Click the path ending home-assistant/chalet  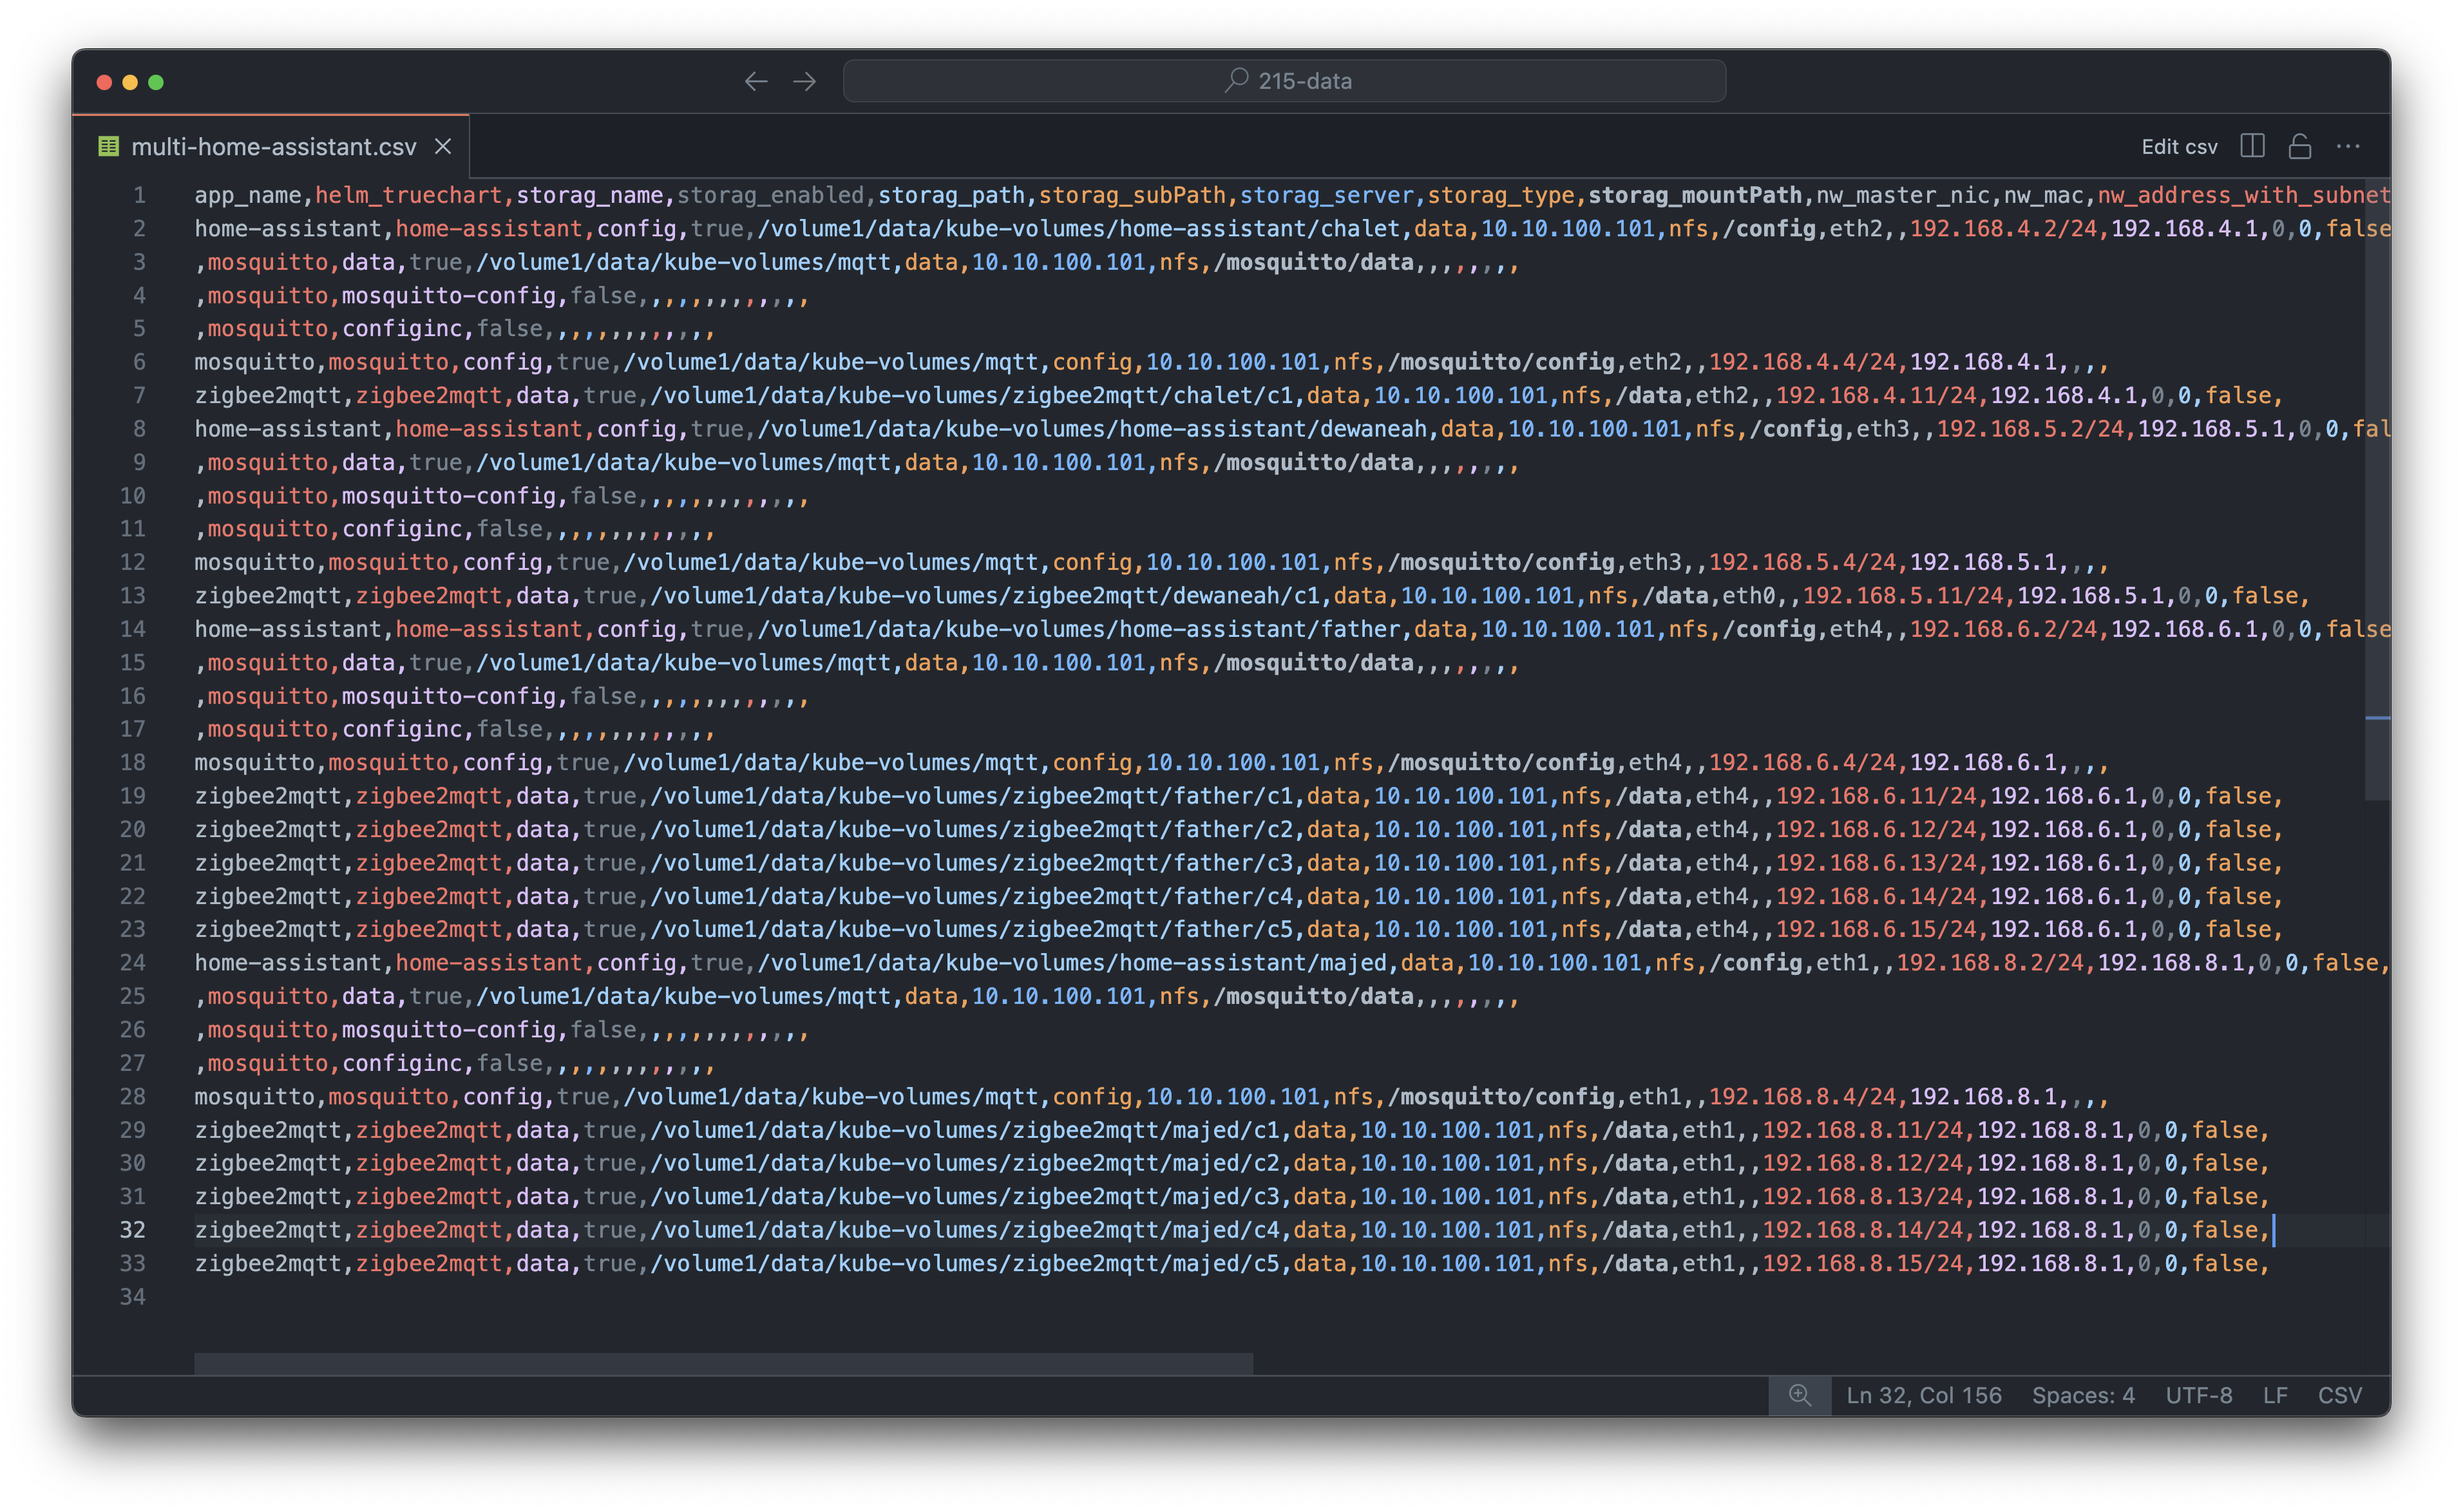(1079, 229)
